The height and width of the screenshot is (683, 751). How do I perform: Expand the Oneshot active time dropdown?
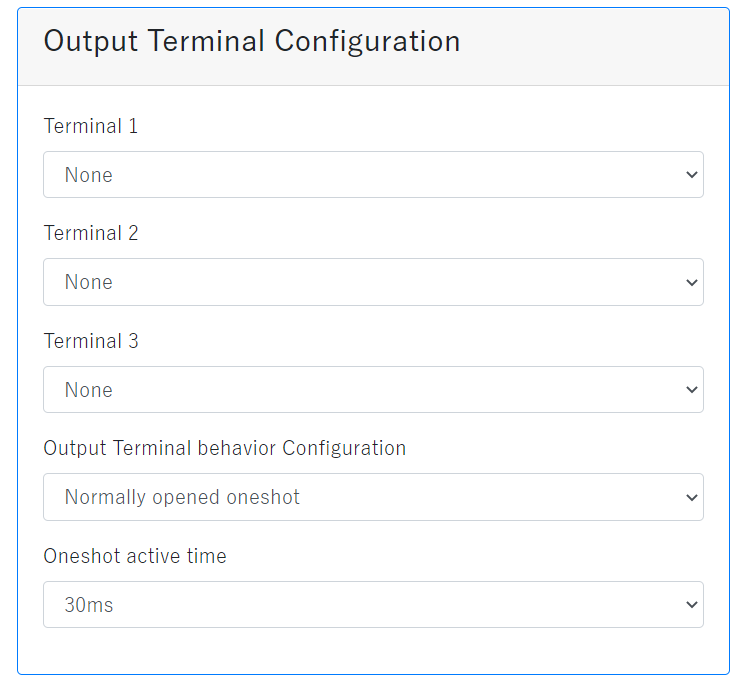pos(373,605)
